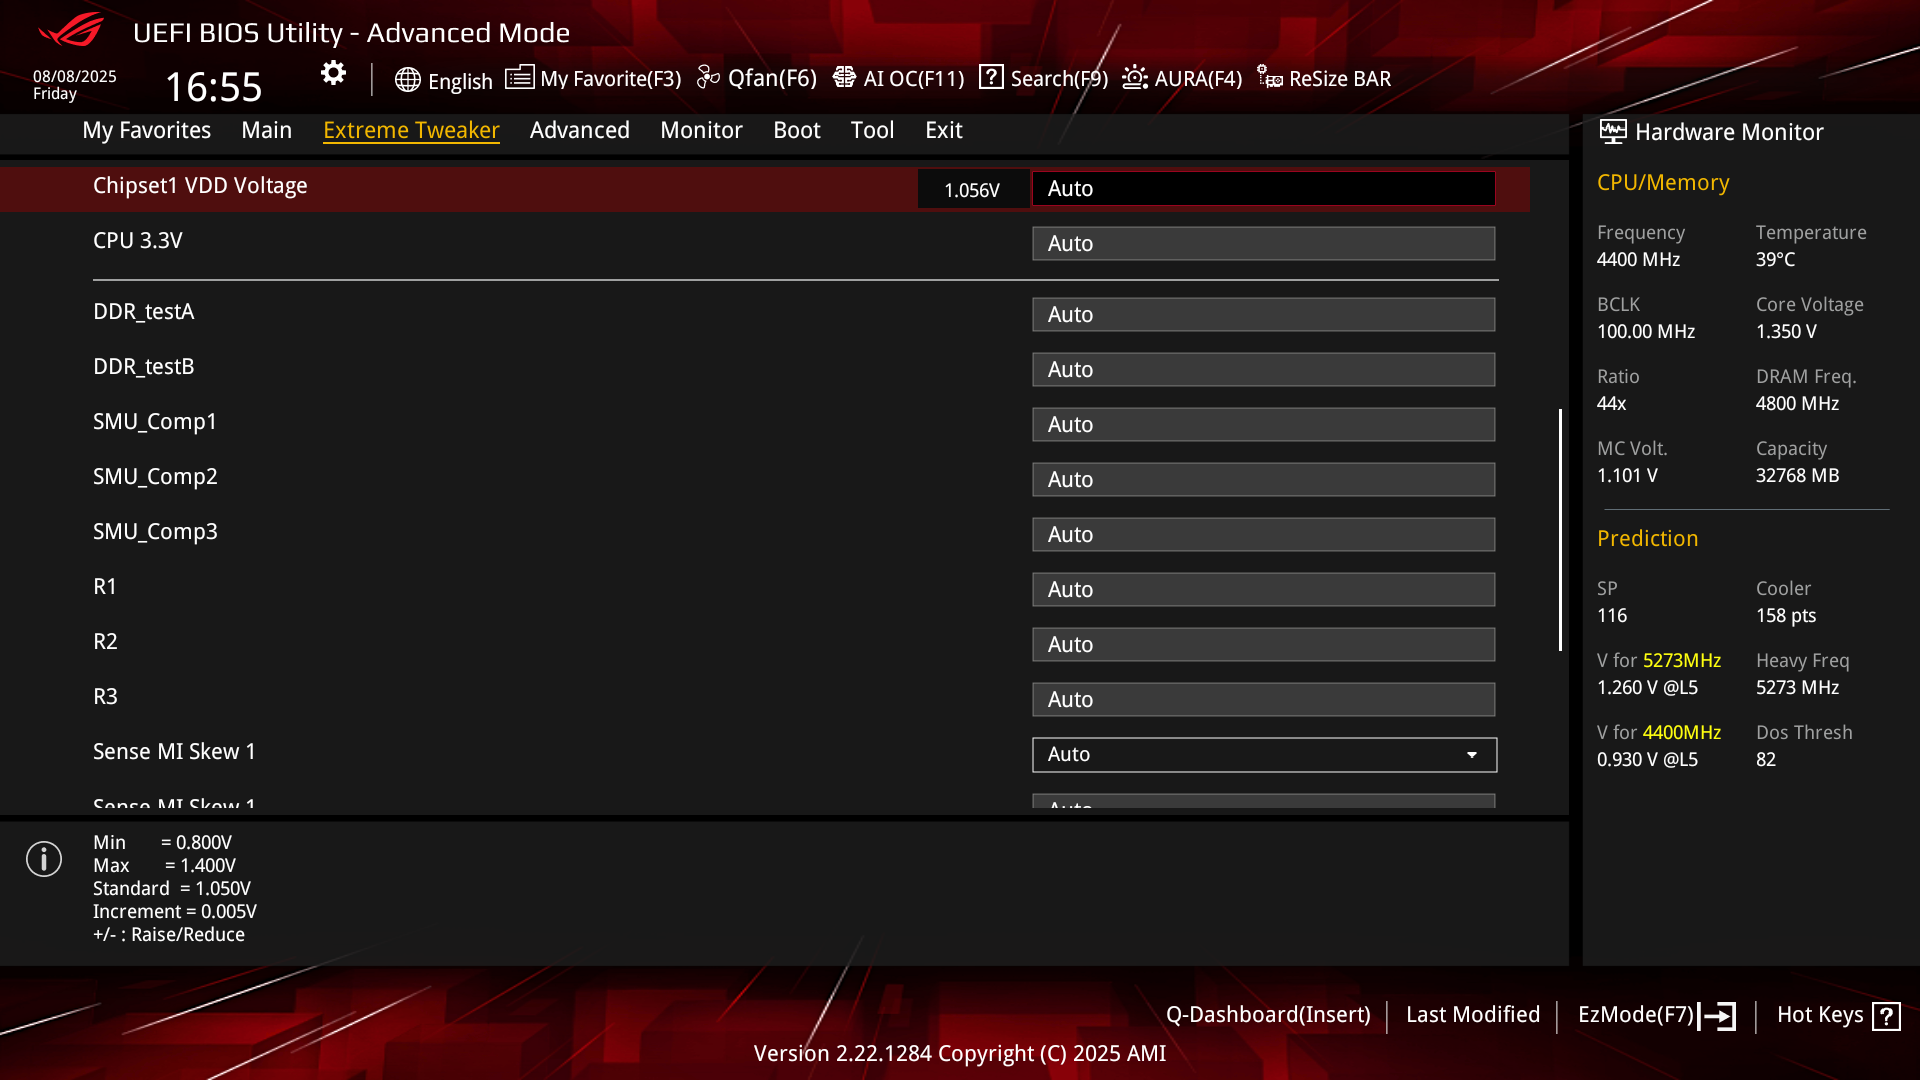Switch to the Tool tab
The image size is (1920, 1080).
tap(872, 130)
